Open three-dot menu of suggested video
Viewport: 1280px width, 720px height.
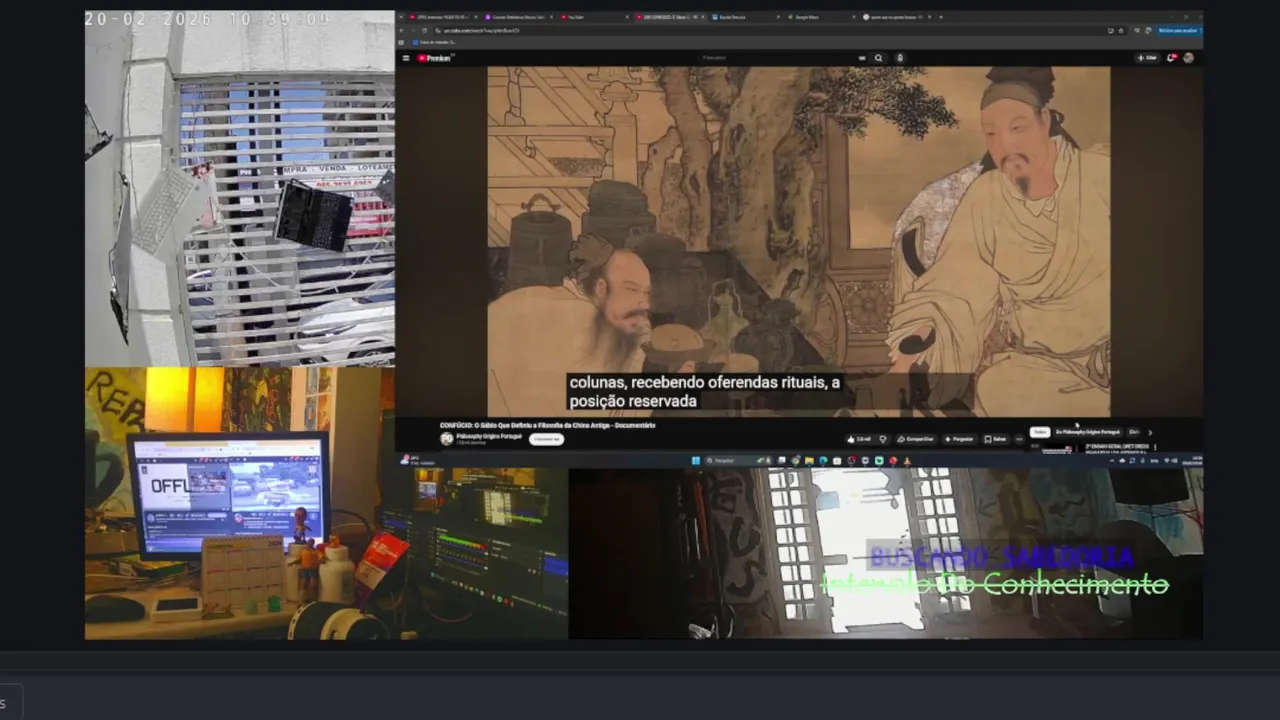tap(1155, 447)
